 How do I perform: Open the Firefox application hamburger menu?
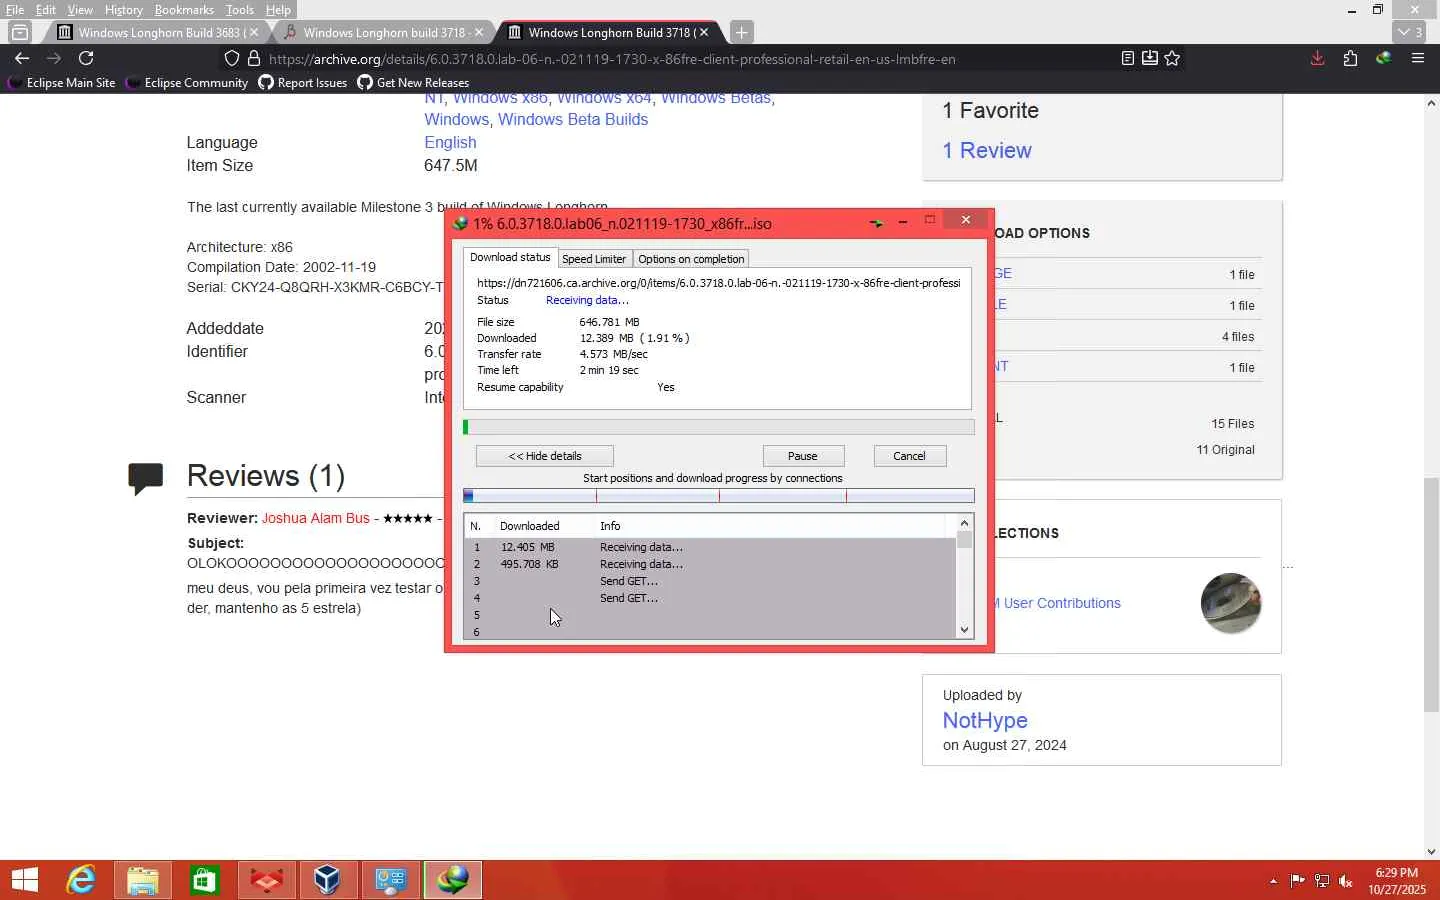(x=1418, y=59)
